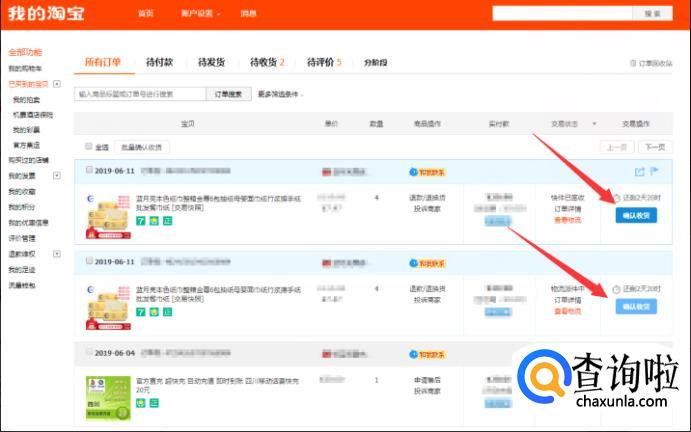The height and width of the screenshot is (432, 691).
Task: Click the 订单搜索 button
Action: [228, 94]
